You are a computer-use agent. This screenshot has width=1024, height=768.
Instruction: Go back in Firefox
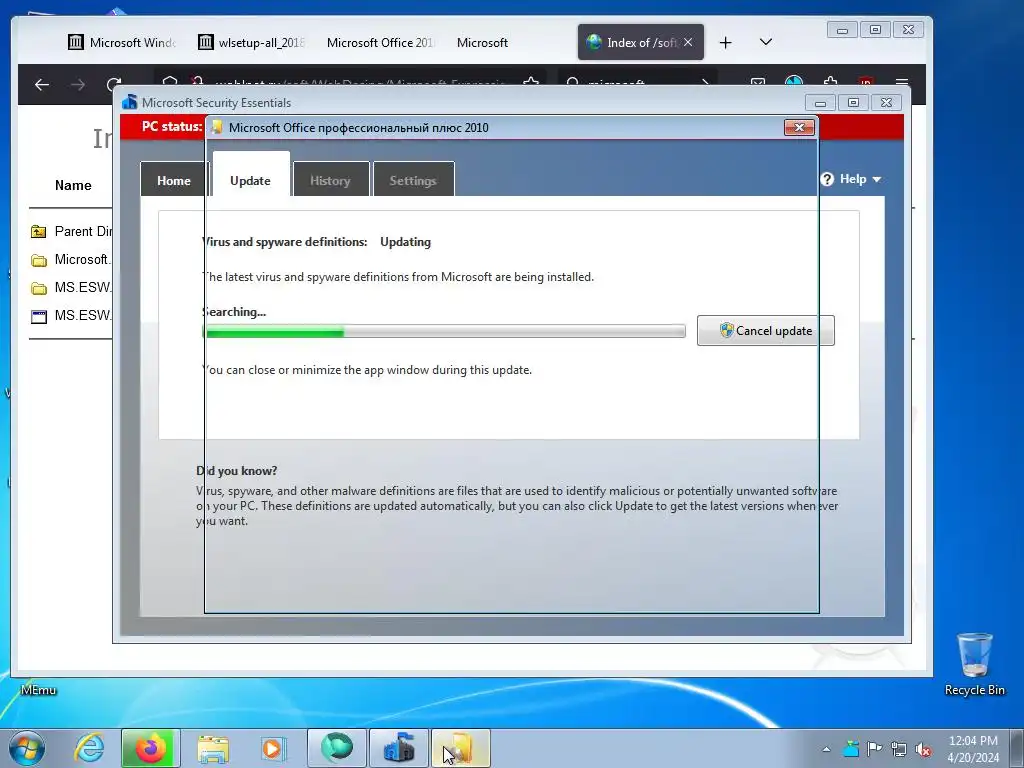coord(42,85)
